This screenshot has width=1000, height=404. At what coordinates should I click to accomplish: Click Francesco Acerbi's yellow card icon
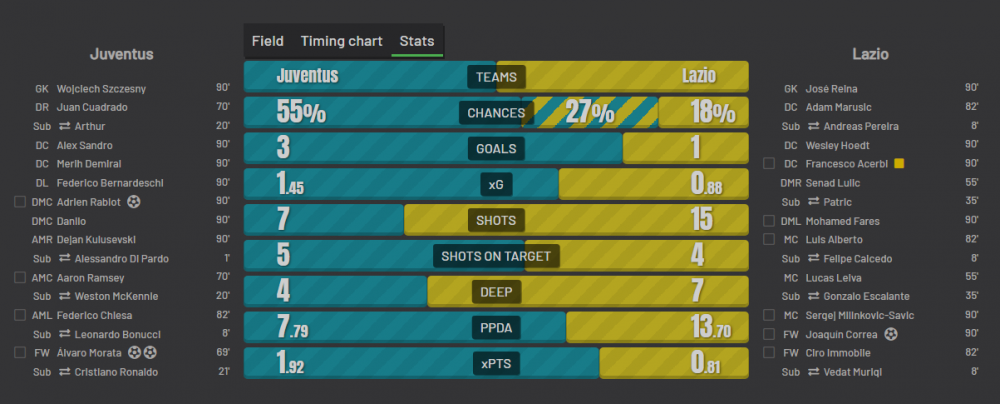coord(900,163)
